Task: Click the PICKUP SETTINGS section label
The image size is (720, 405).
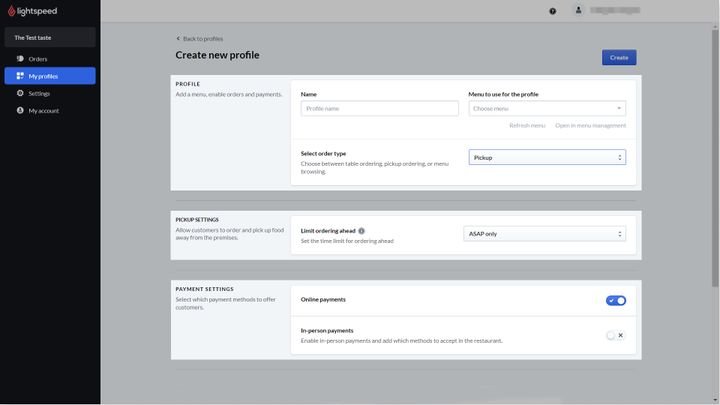Action: click(197, 219)
